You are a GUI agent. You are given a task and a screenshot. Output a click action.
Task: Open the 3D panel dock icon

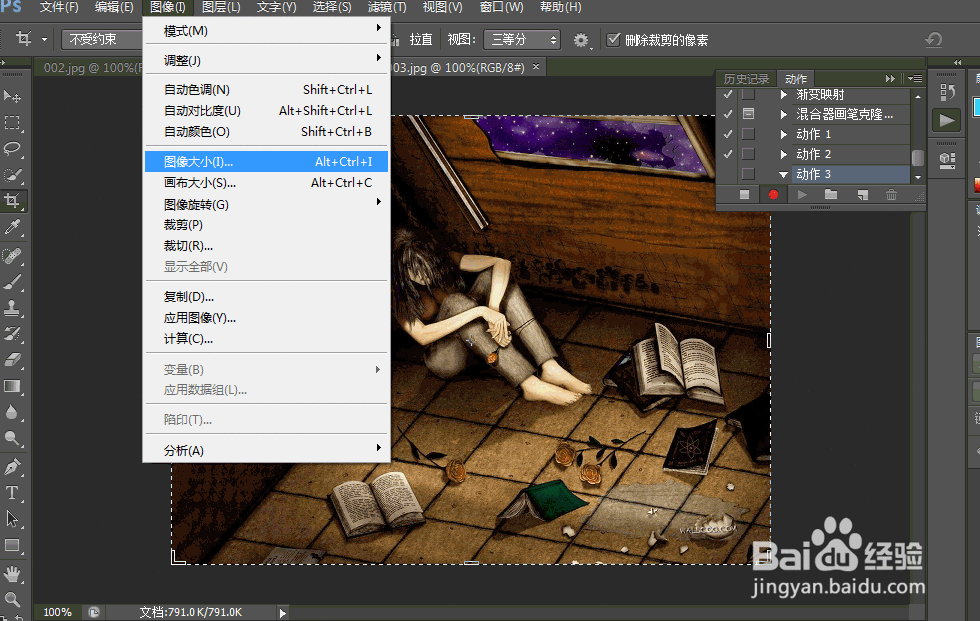[947, 161]
